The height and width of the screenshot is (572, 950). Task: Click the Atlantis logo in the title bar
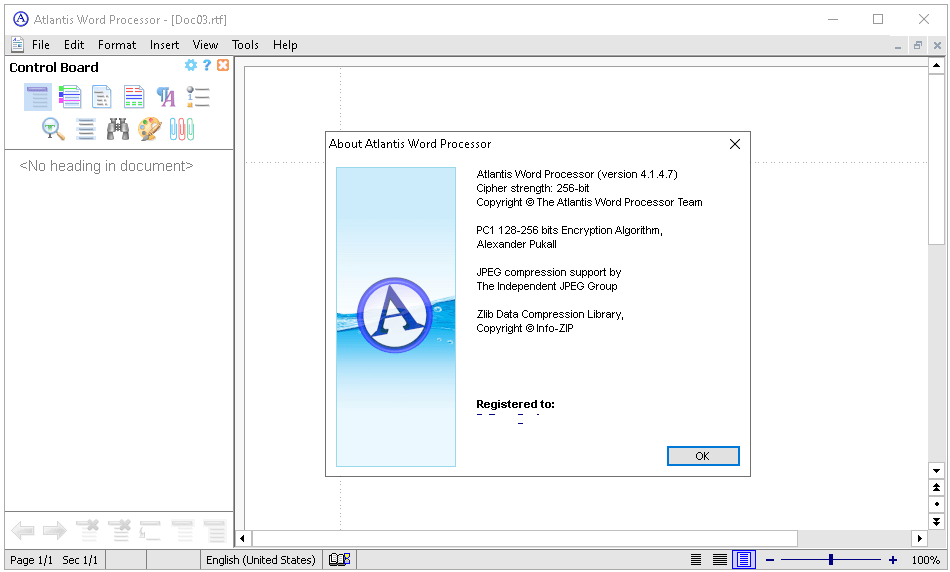click(x=21, y=19)
